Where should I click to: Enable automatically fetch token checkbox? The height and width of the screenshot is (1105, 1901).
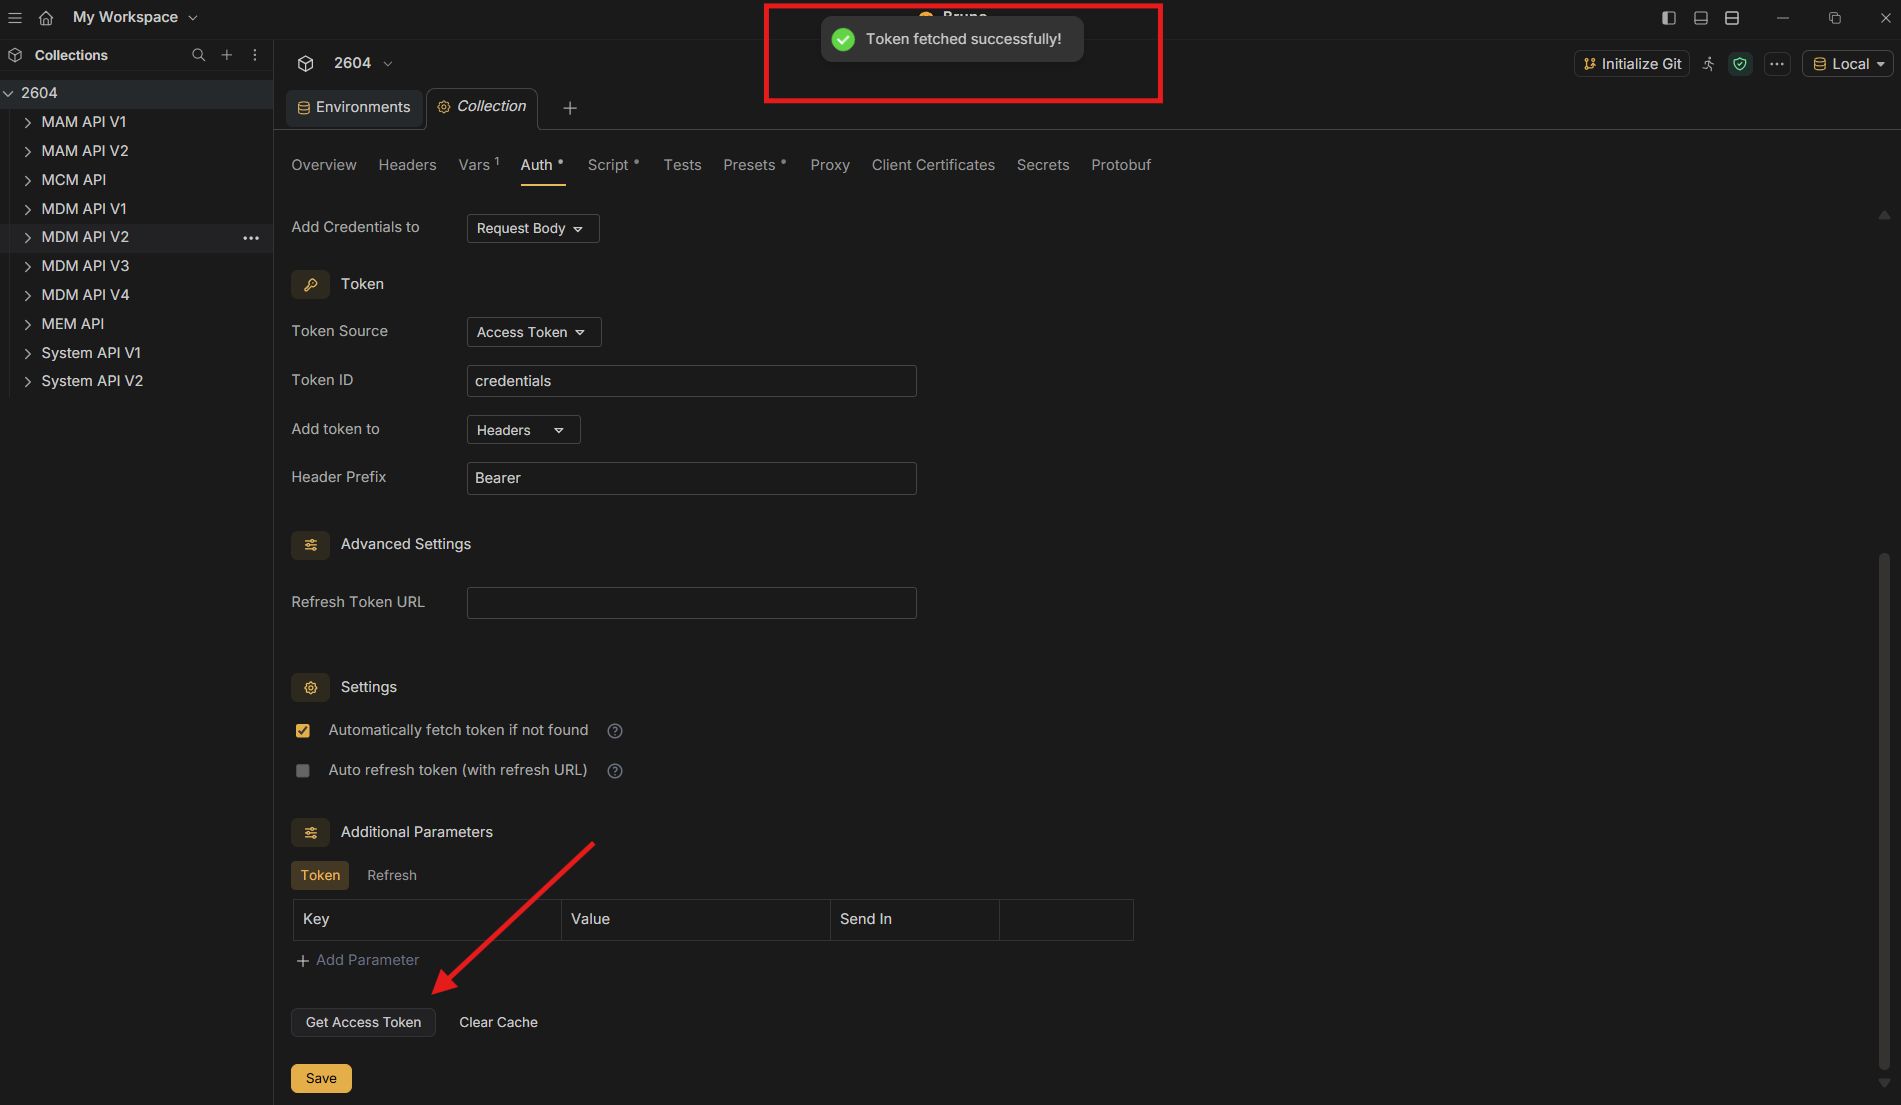click(x=303, y=731)
